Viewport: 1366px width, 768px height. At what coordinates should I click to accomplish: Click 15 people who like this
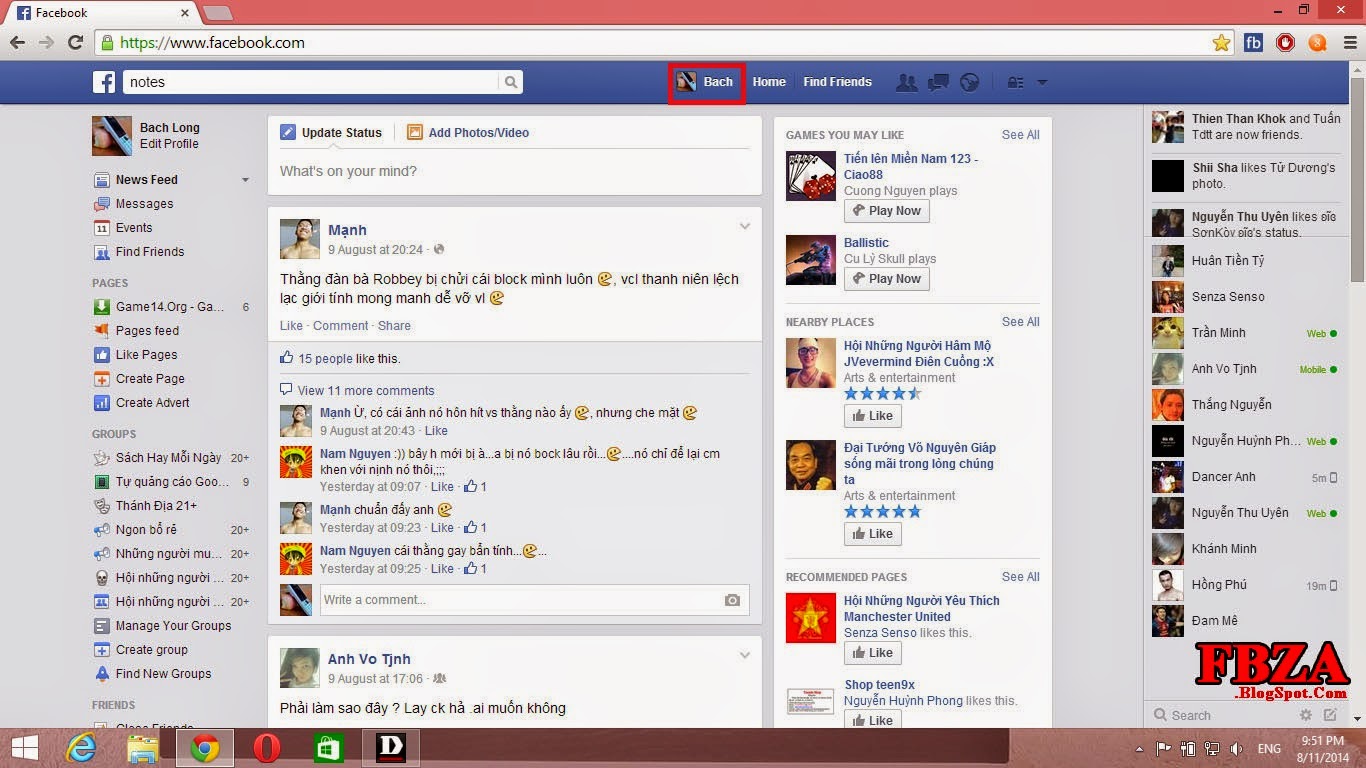(x=325, y=359)
